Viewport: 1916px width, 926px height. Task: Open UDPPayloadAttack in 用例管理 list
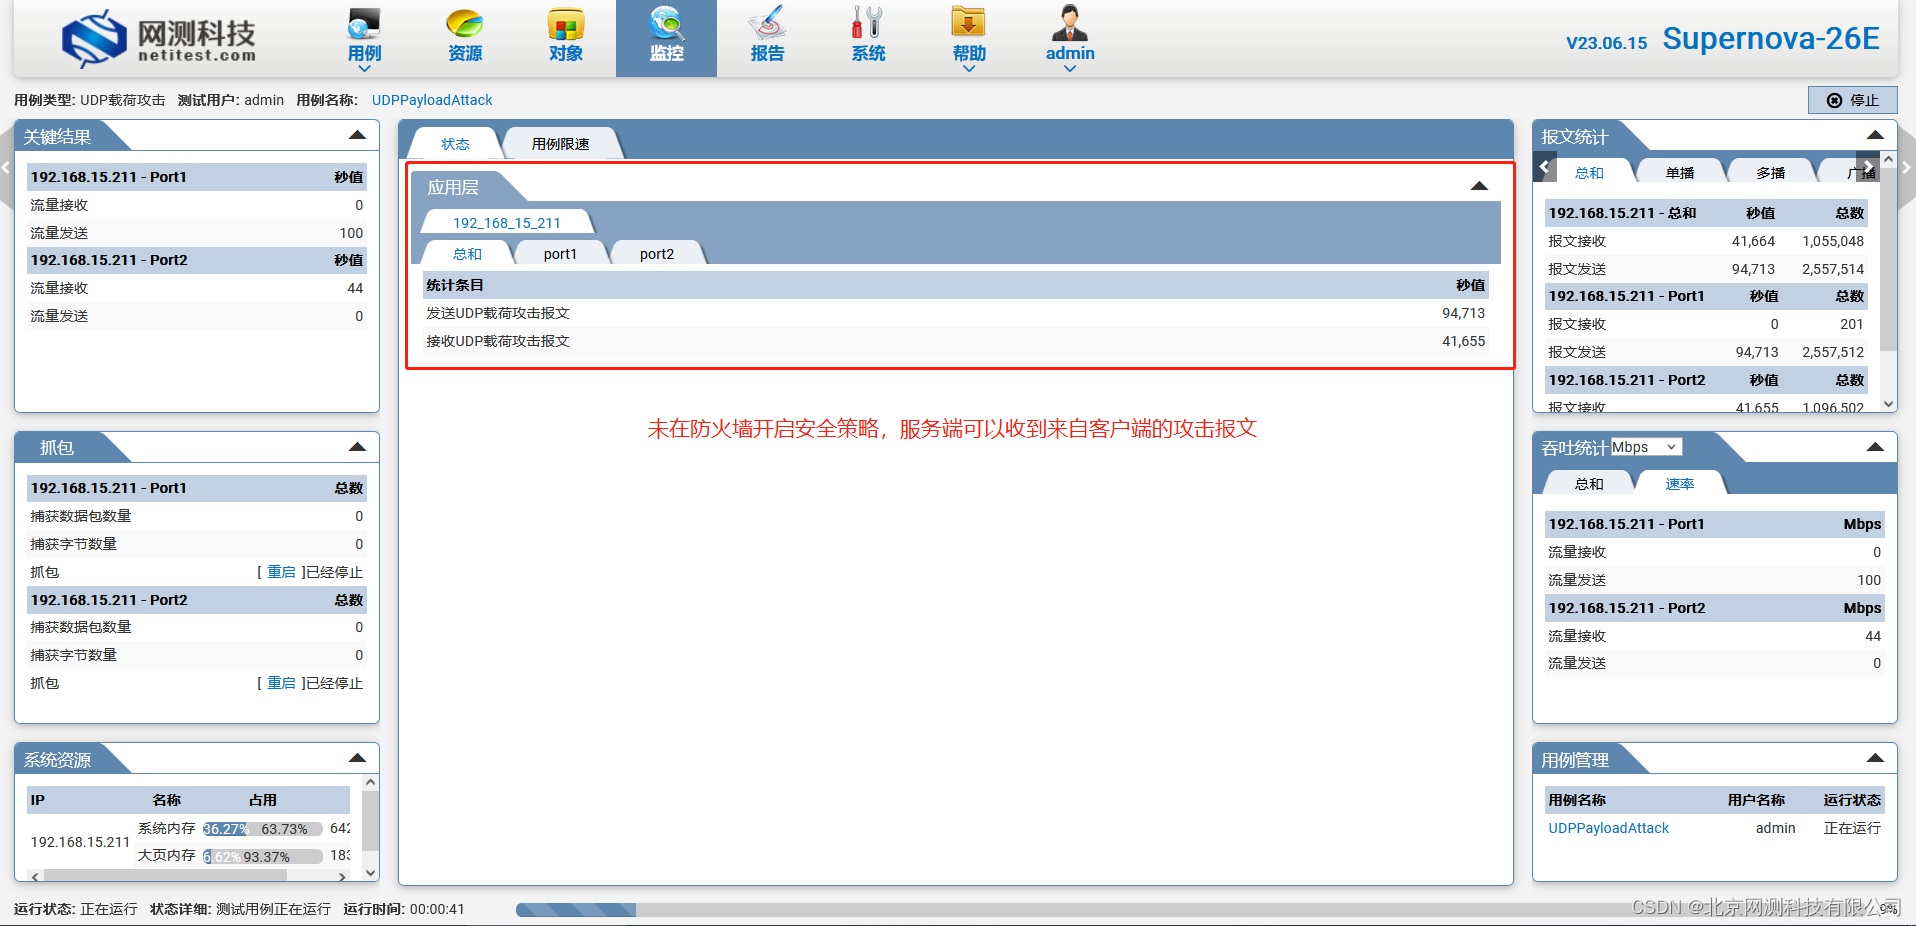(1608, 828)
